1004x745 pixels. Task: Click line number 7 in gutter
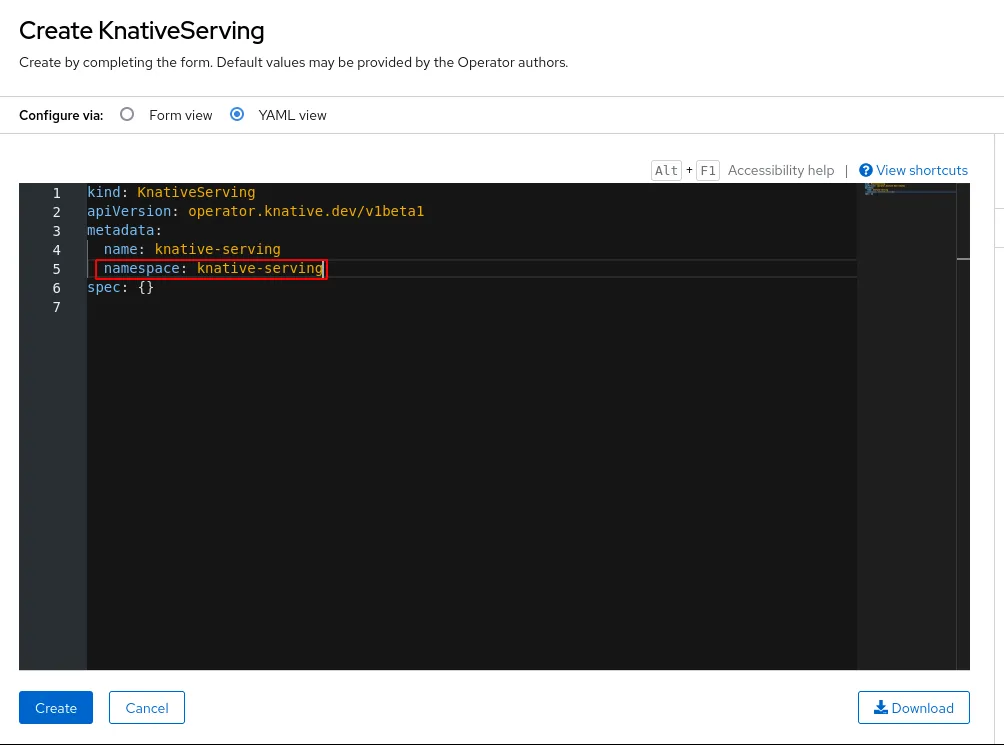tap(57, 307)
